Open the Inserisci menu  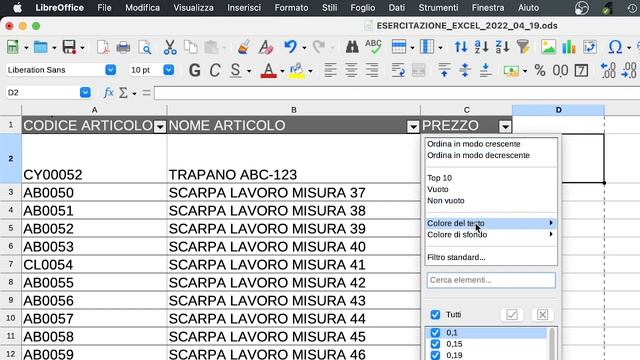pos(244,8)
